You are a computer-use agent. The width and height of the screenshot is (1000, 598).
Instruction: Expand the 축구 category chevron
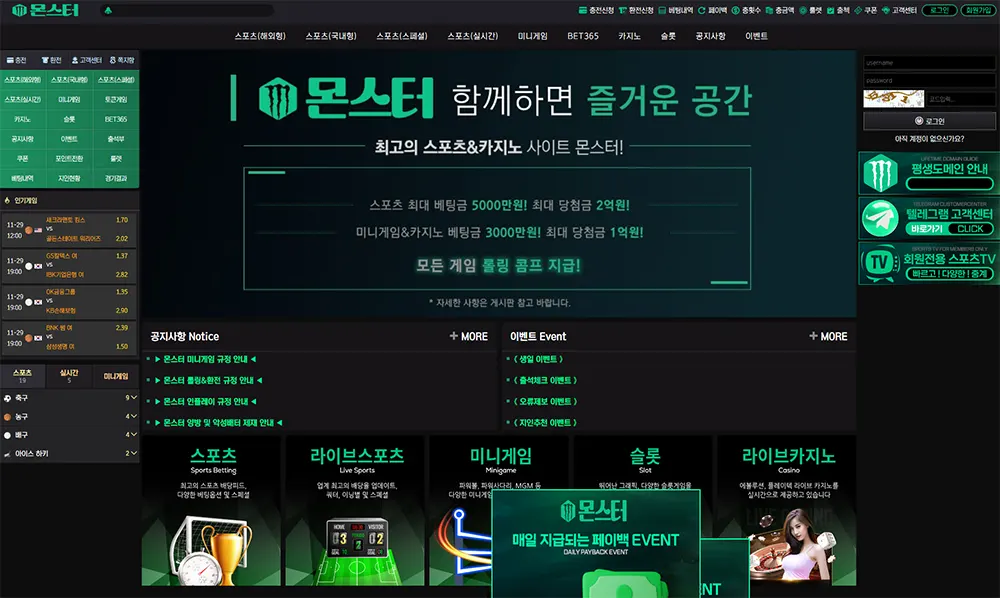tap(133, 398)
